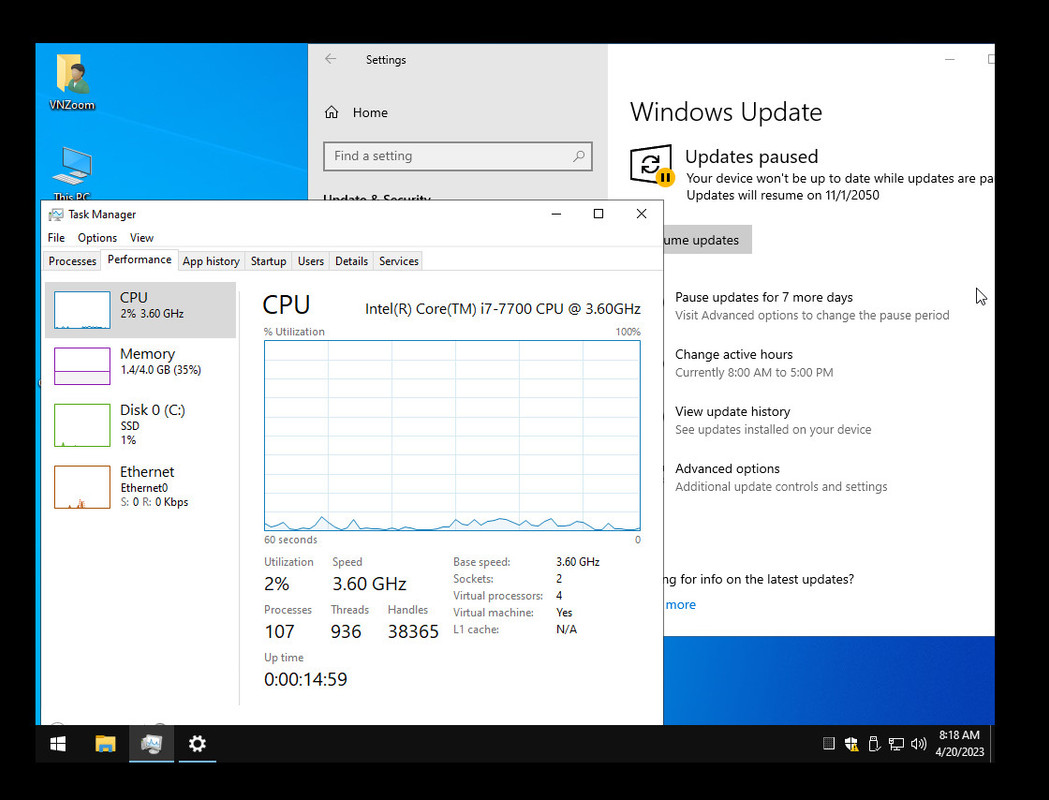Viewport: 1049px width, 800px height.
Task: Open the touch keyboard tray icon
Action: pyautogui.click(x=828, y=743)
